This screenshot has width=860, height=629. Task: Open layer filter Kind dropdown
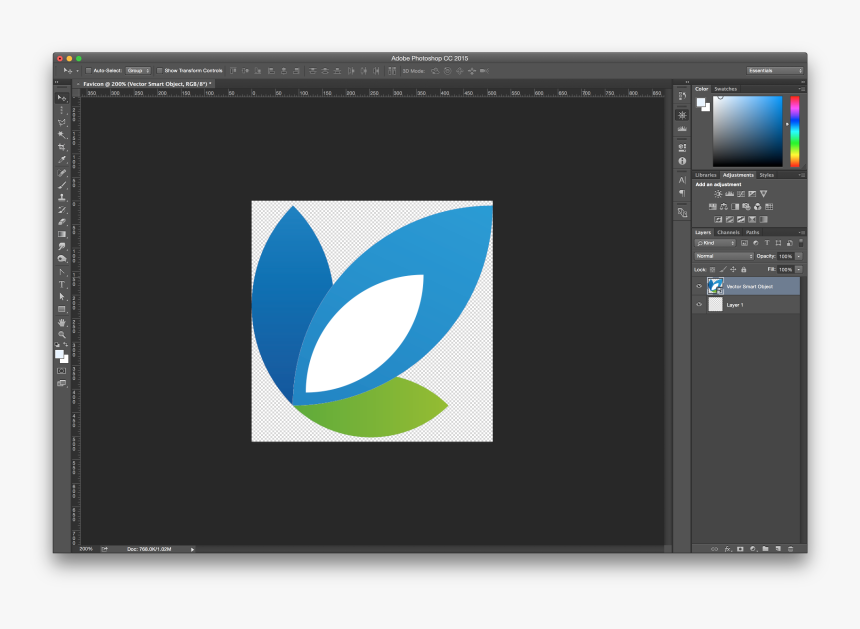click(x=715, y=243)
